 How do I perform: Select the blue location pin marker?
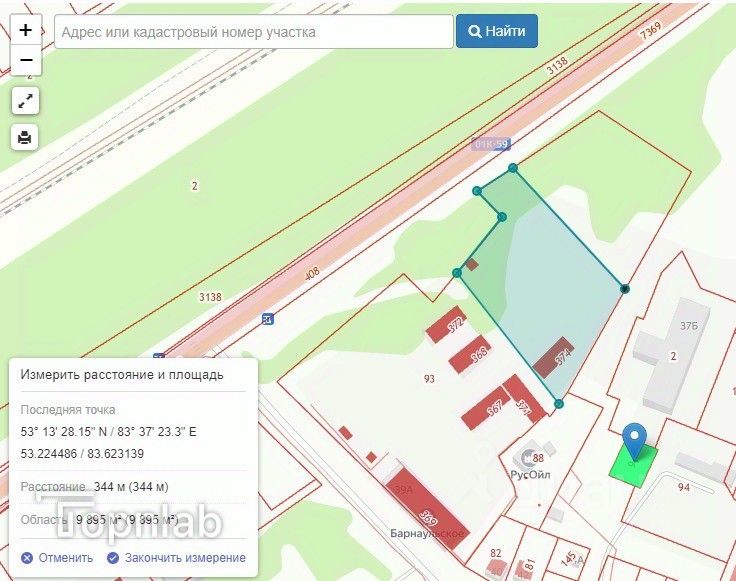635,440
